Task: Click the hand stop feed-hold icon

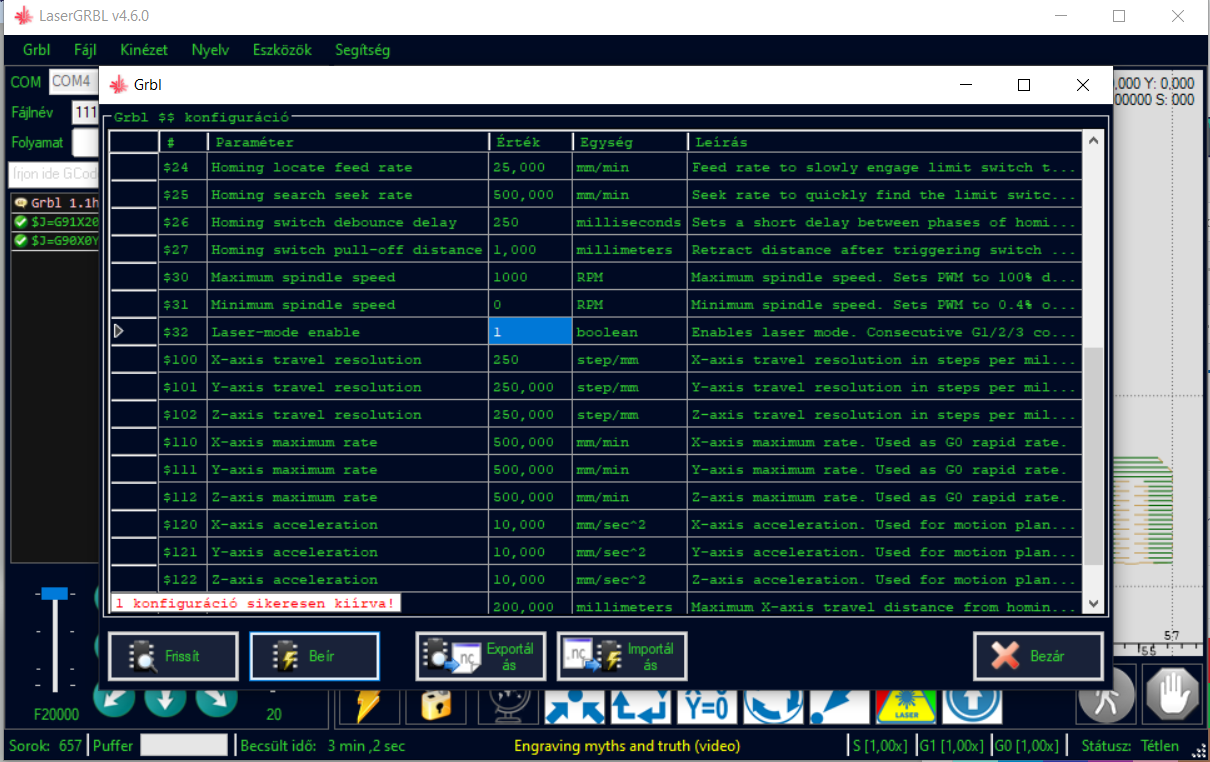Action: pos(1174,695)
